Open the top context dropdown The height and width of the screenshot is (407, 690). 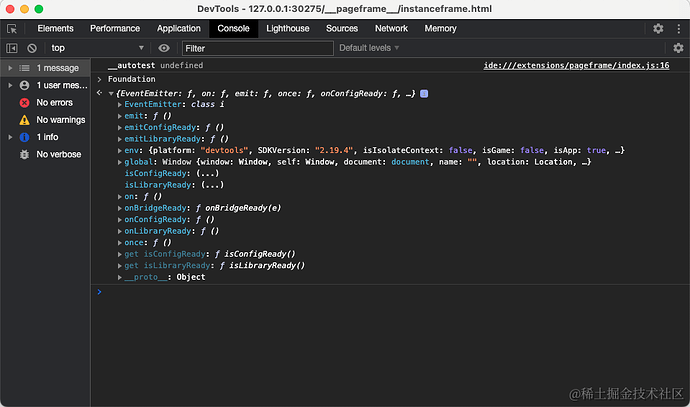[x=97, y=48]
